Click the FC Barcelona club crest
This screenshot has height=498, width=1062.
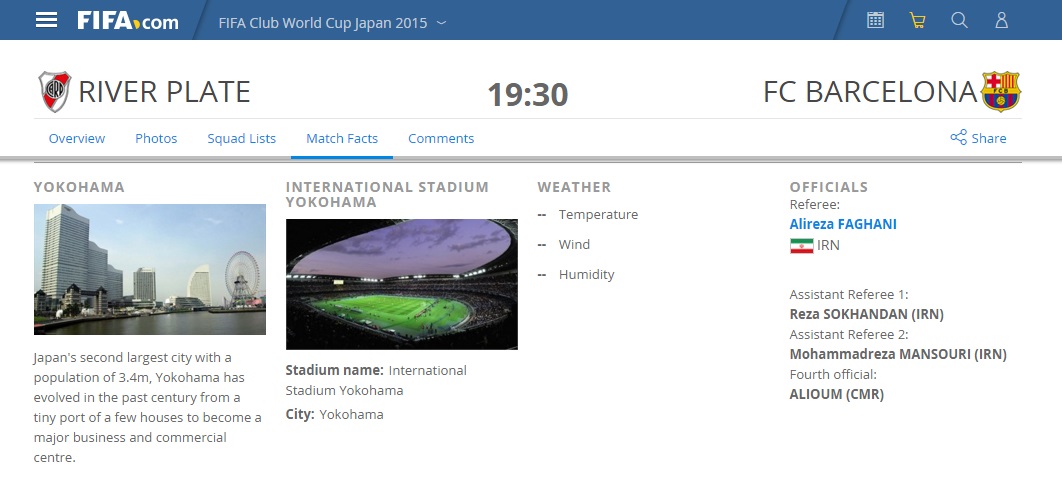(1000, 92)
